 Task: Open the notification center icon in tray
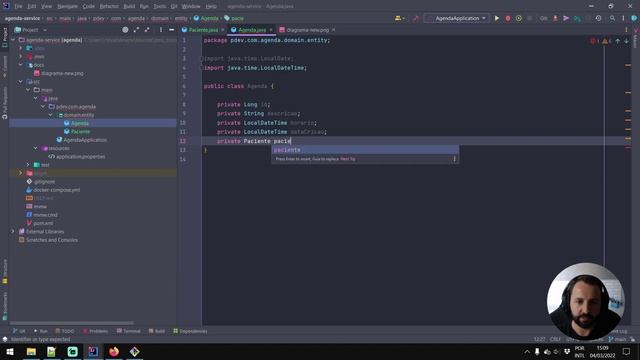tap(626, 351)
